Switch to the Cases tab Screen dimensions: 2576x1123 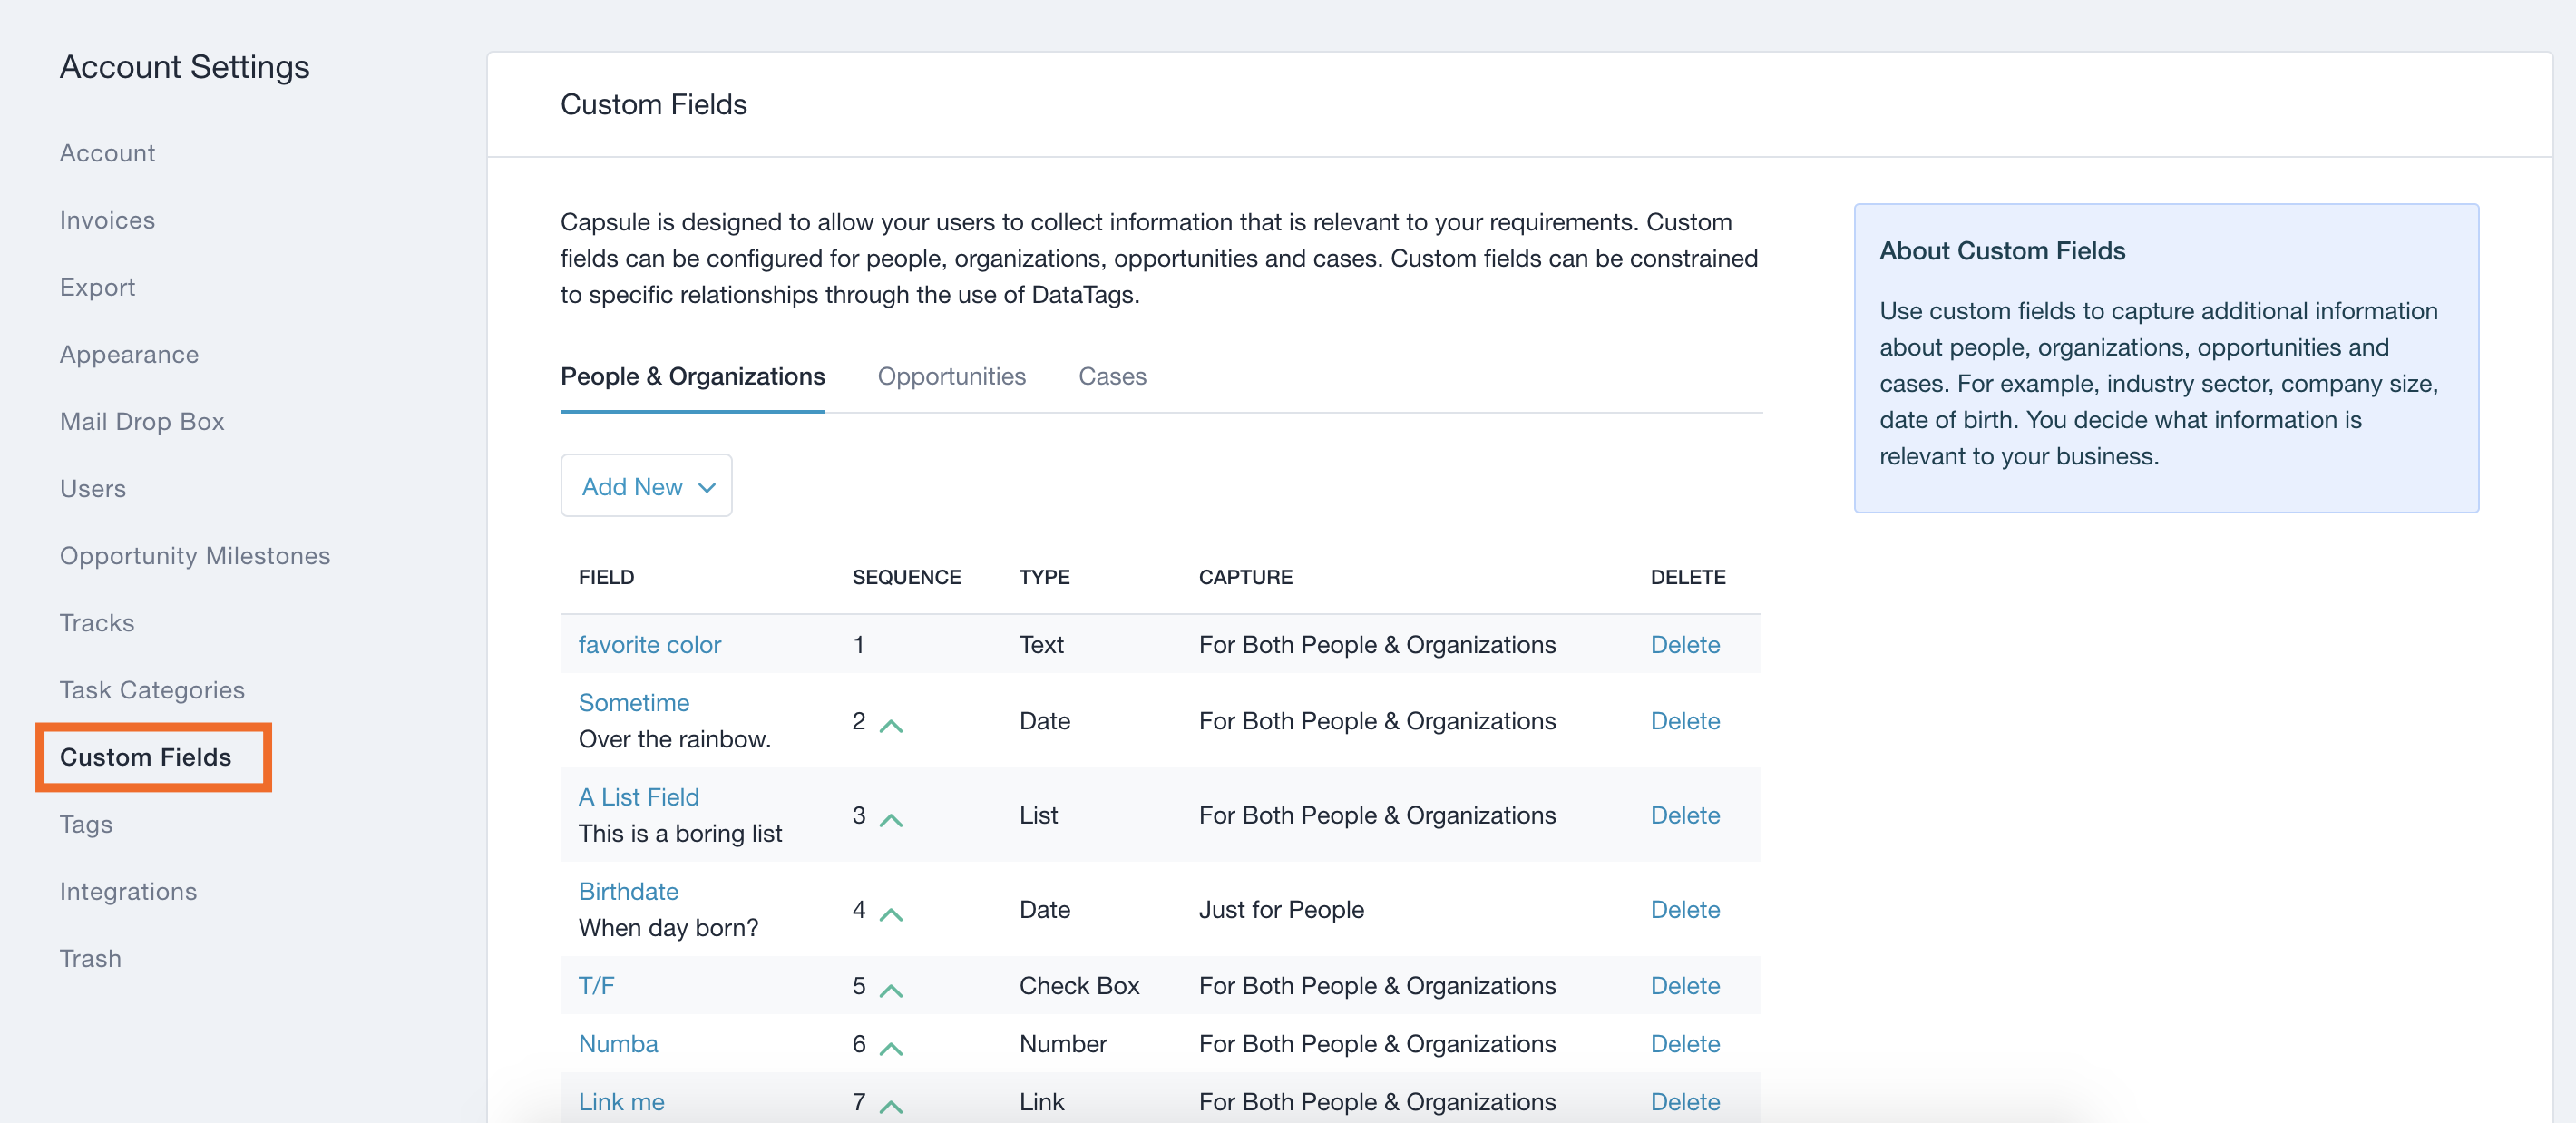[x=1111, y=376]
